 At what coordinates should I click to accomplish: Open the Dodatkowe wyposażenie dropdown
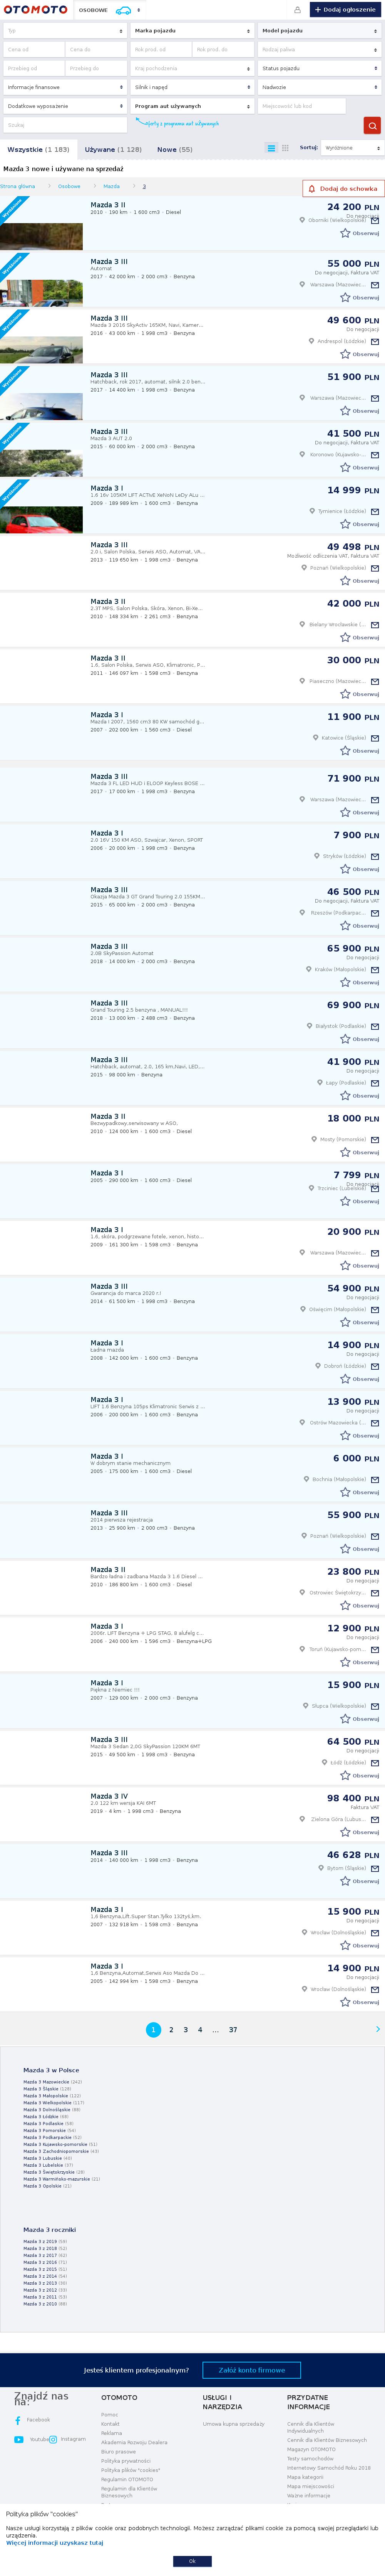coord(65,106)
